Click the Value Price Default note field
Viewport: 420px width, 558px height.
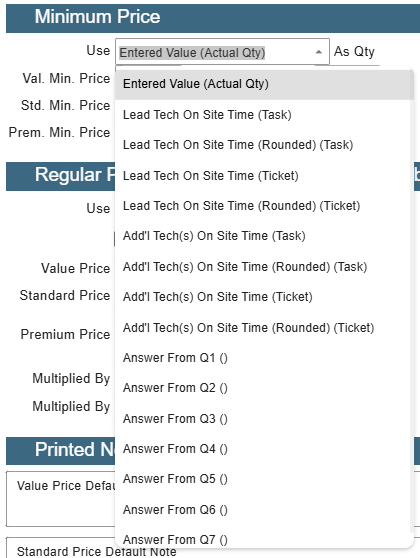pos(61,499)
